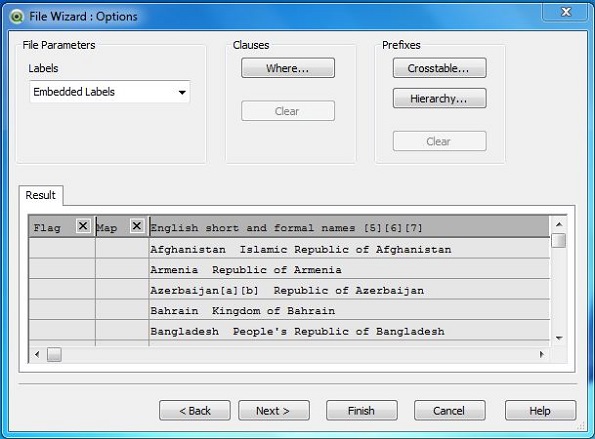Open Help for the wizard
Image resolution: width=595 pixels, height=439 pixels.
(540, 411)
